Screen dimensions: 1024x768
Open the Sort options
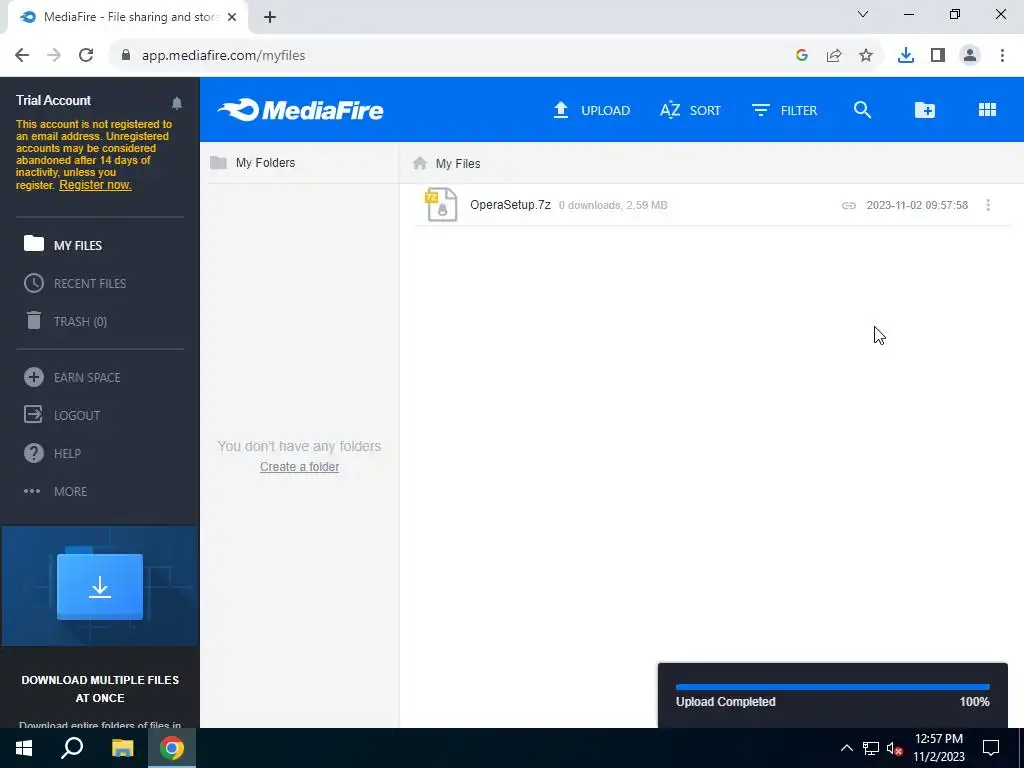[x=690, y=110]
